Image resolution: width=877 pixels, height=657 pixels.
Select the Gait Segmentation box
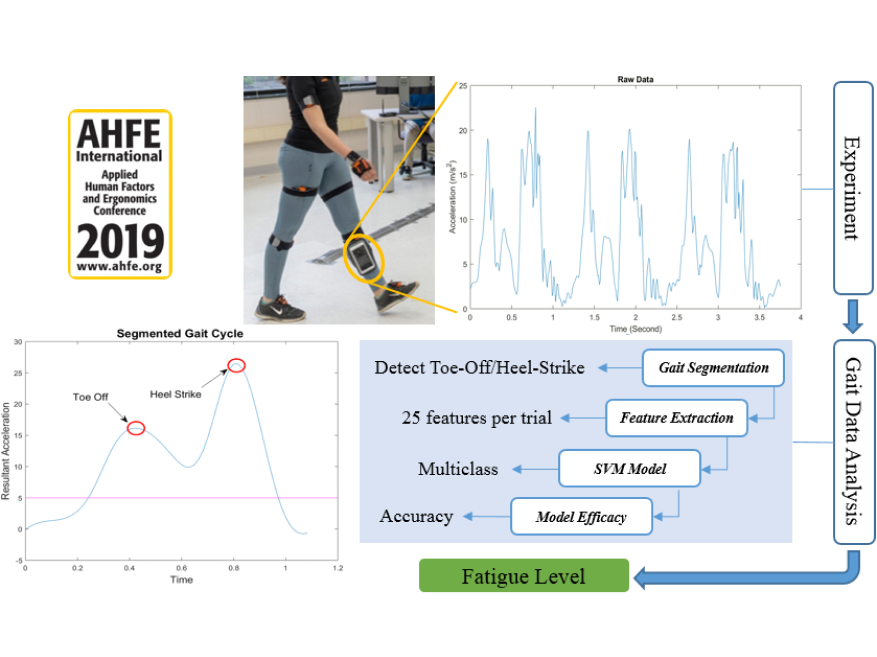tap(713, 368)
